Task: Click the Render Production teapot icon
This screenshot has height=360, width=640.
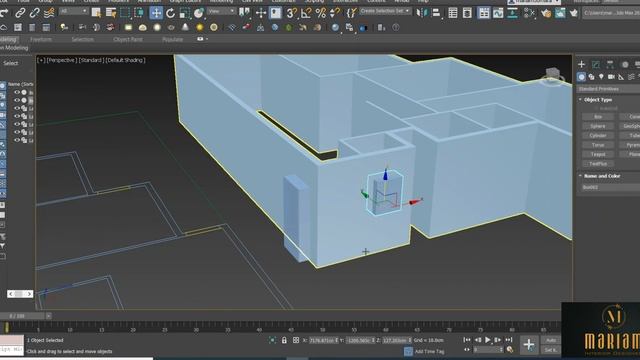Action: coord(574,13)
